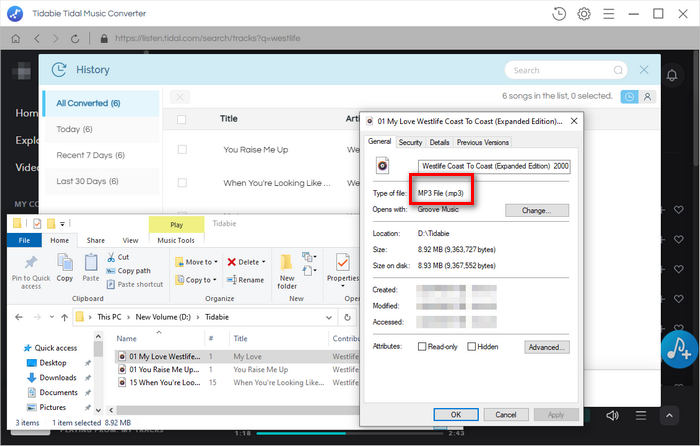Go to home icon in Tidabie browser bar

tap(16, 39)
